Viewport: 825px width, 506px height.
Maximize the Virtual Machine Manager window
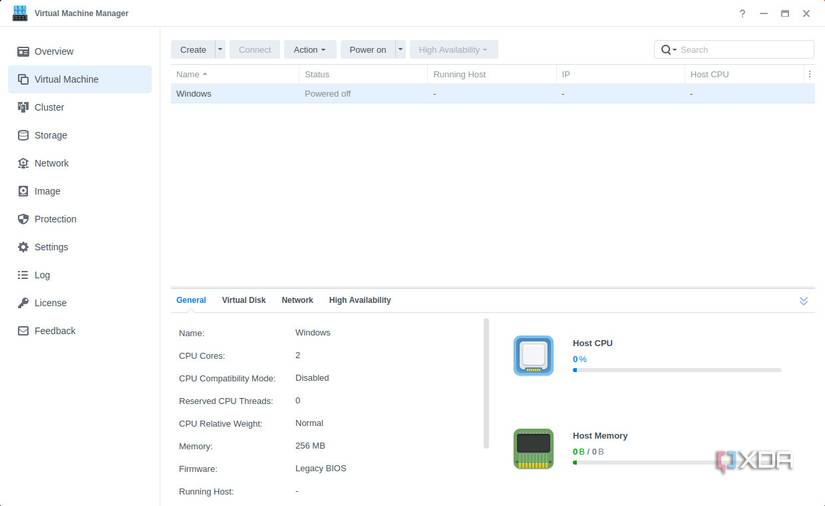(784, 14)
